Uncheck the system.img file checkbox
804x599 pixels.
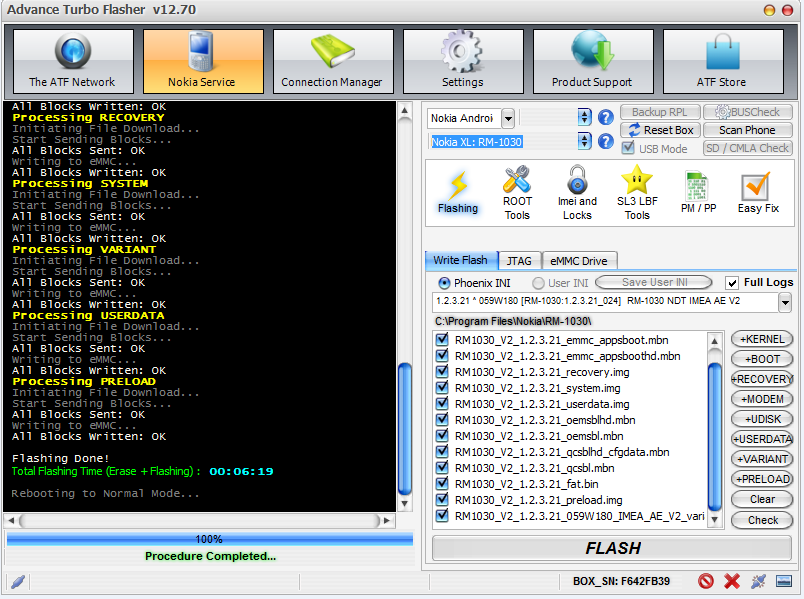441,387
